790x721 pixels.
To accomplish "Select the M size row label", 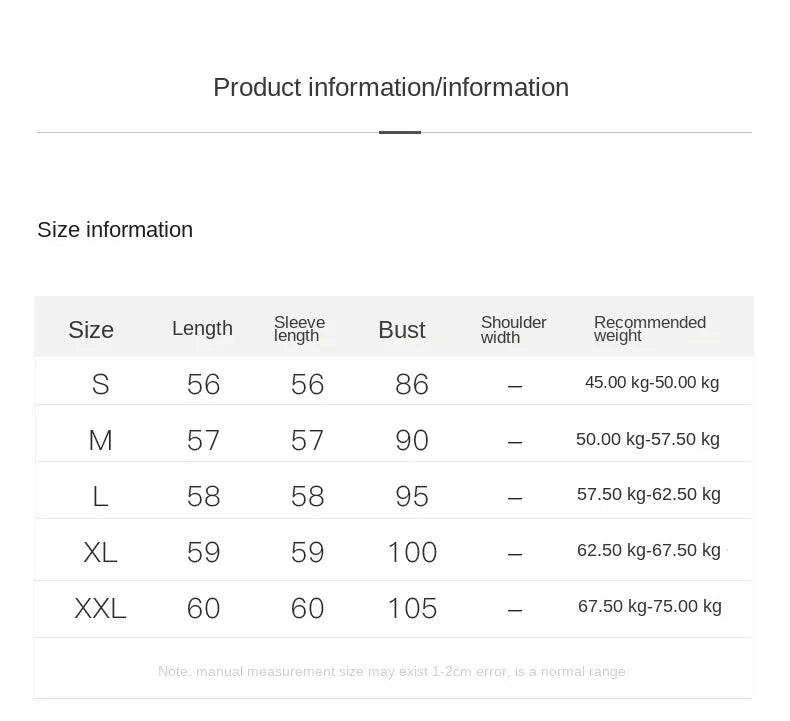I will (x=100, y=440).
